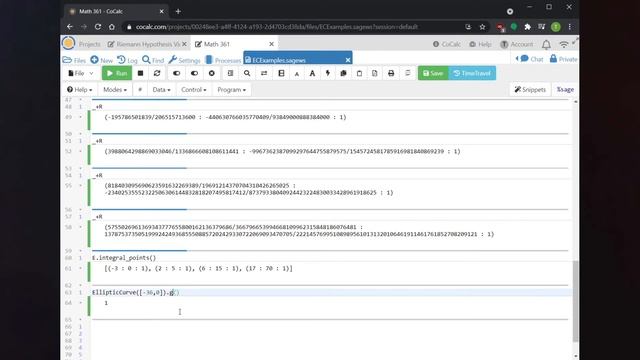The width and height of the screenshot is (640, 360).
Task: Print the worksheet using printer icon
Action: tap(391, 73)
